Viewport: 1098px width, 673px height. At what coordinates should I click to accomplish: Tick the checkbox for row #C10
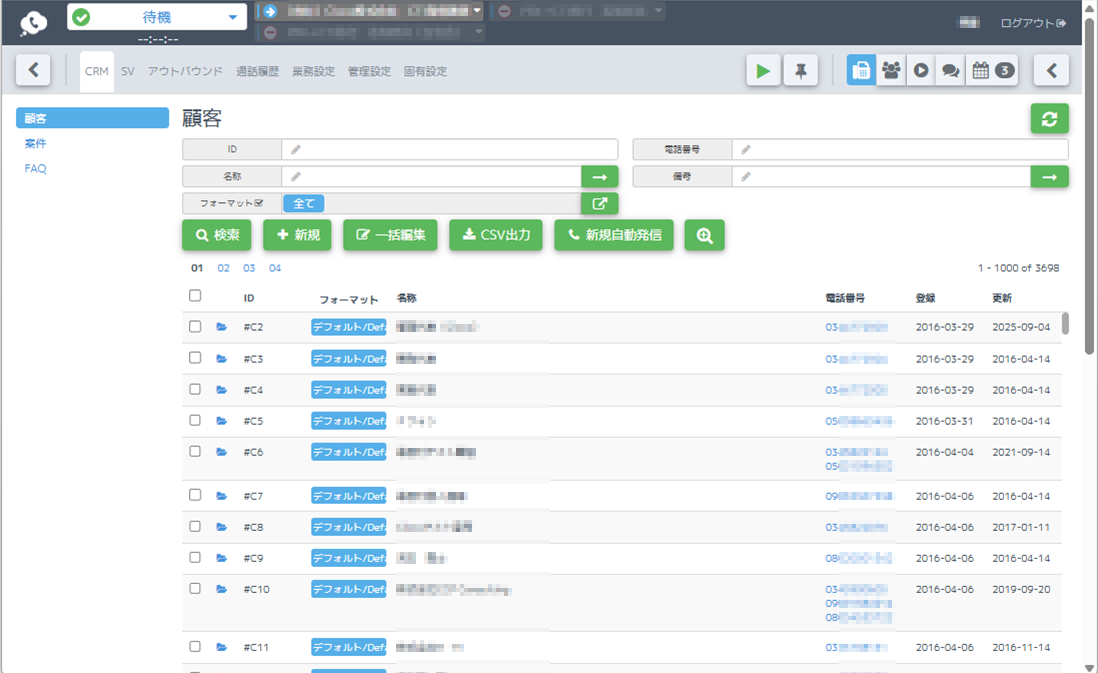tap(195, 589)
